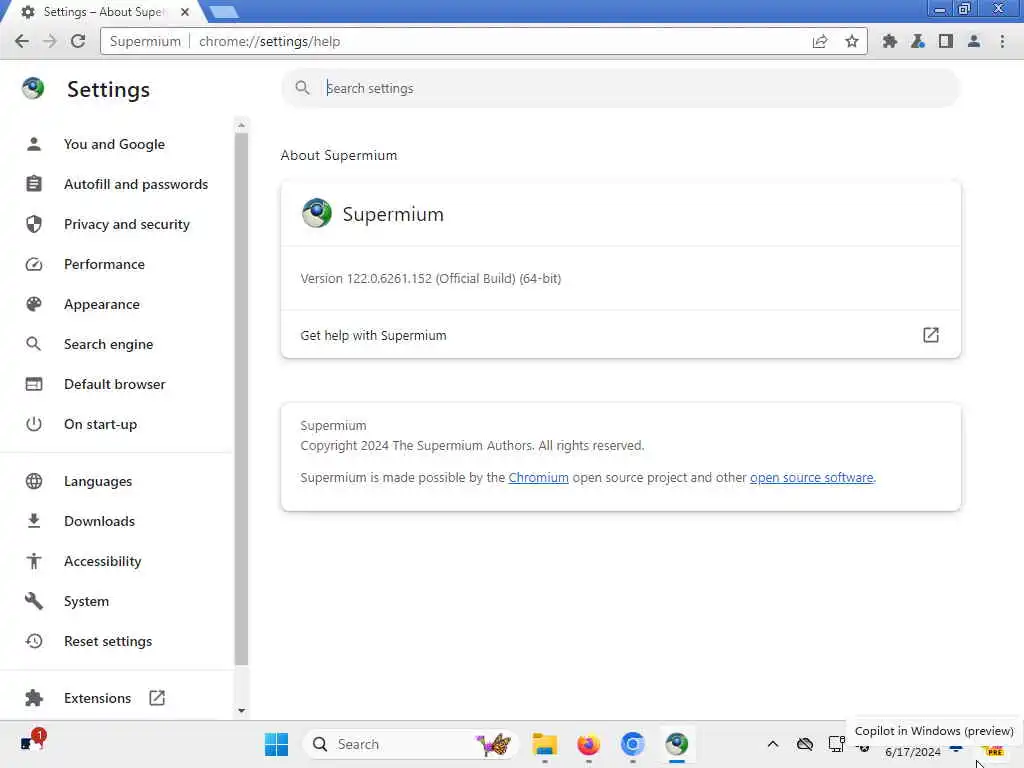Toggle the side panel icon
1024x768 pixels.
tap(946, 41)
